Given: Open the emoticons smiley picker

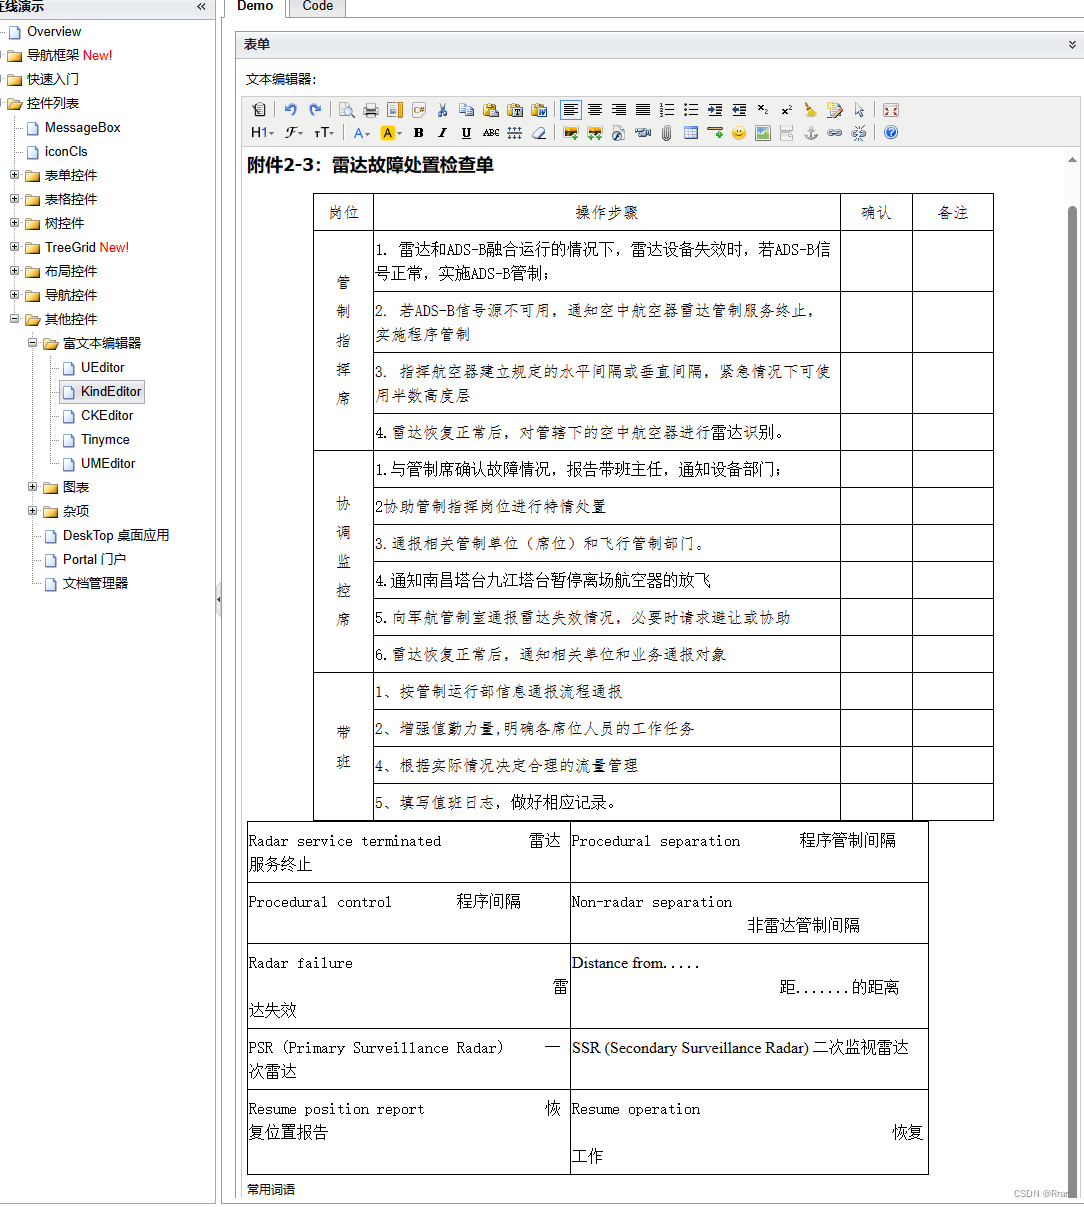Looking at the screenshot, I should point(739,133).
